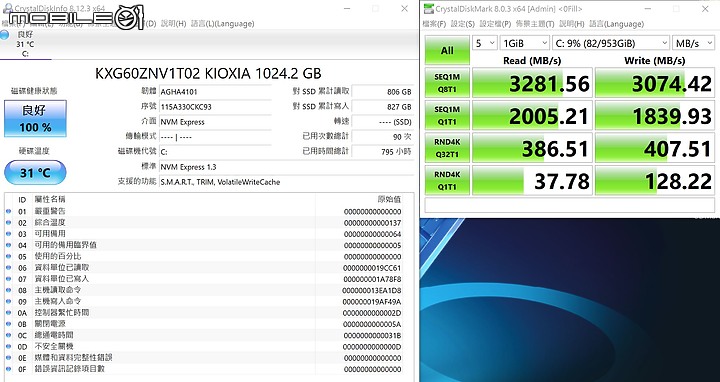Click the features field S.M.A.R.T., TRIM, VolatileWriteCache

coord(286,182)
